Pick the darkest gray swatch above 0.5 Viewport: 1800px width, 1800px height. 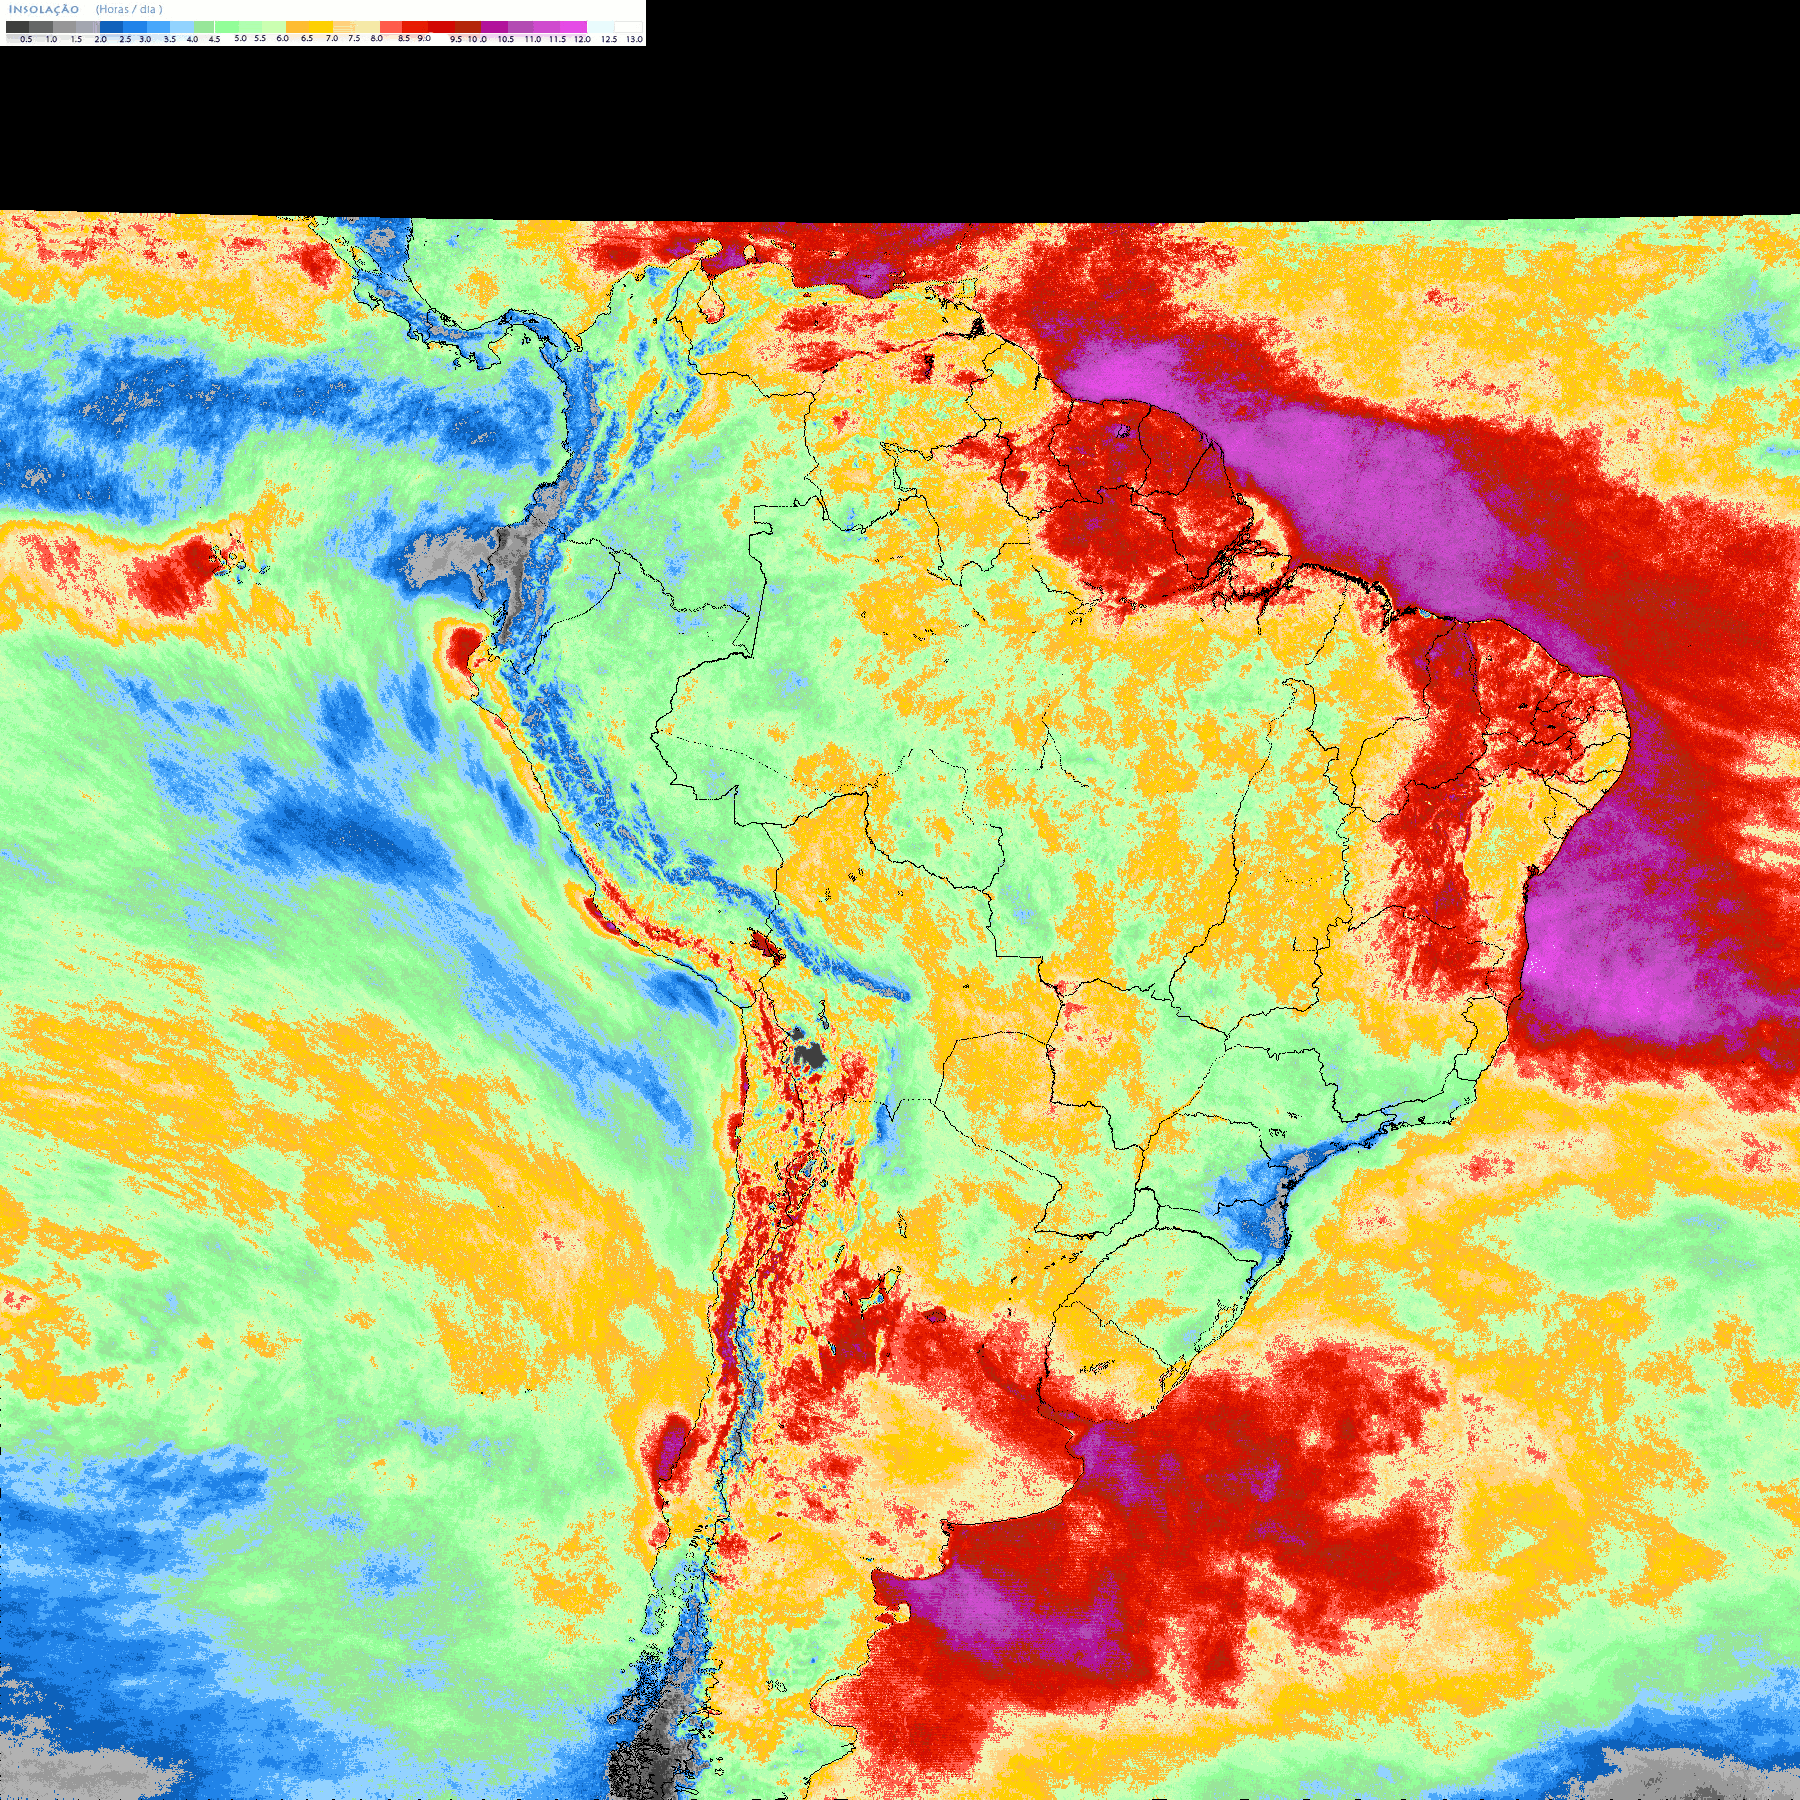pos(17,27)
